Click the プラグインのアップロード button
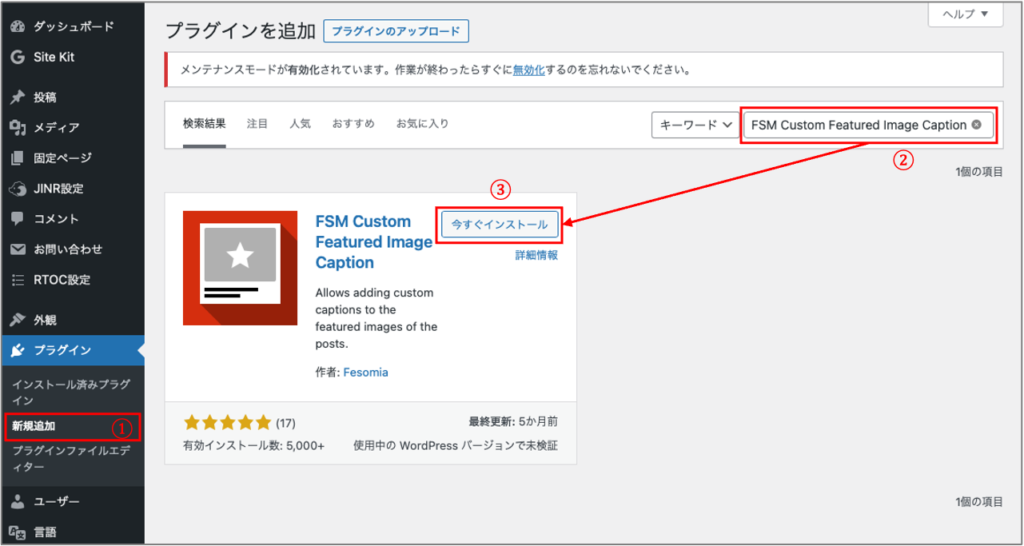1024x546 pixels. (x=396, y=31)
